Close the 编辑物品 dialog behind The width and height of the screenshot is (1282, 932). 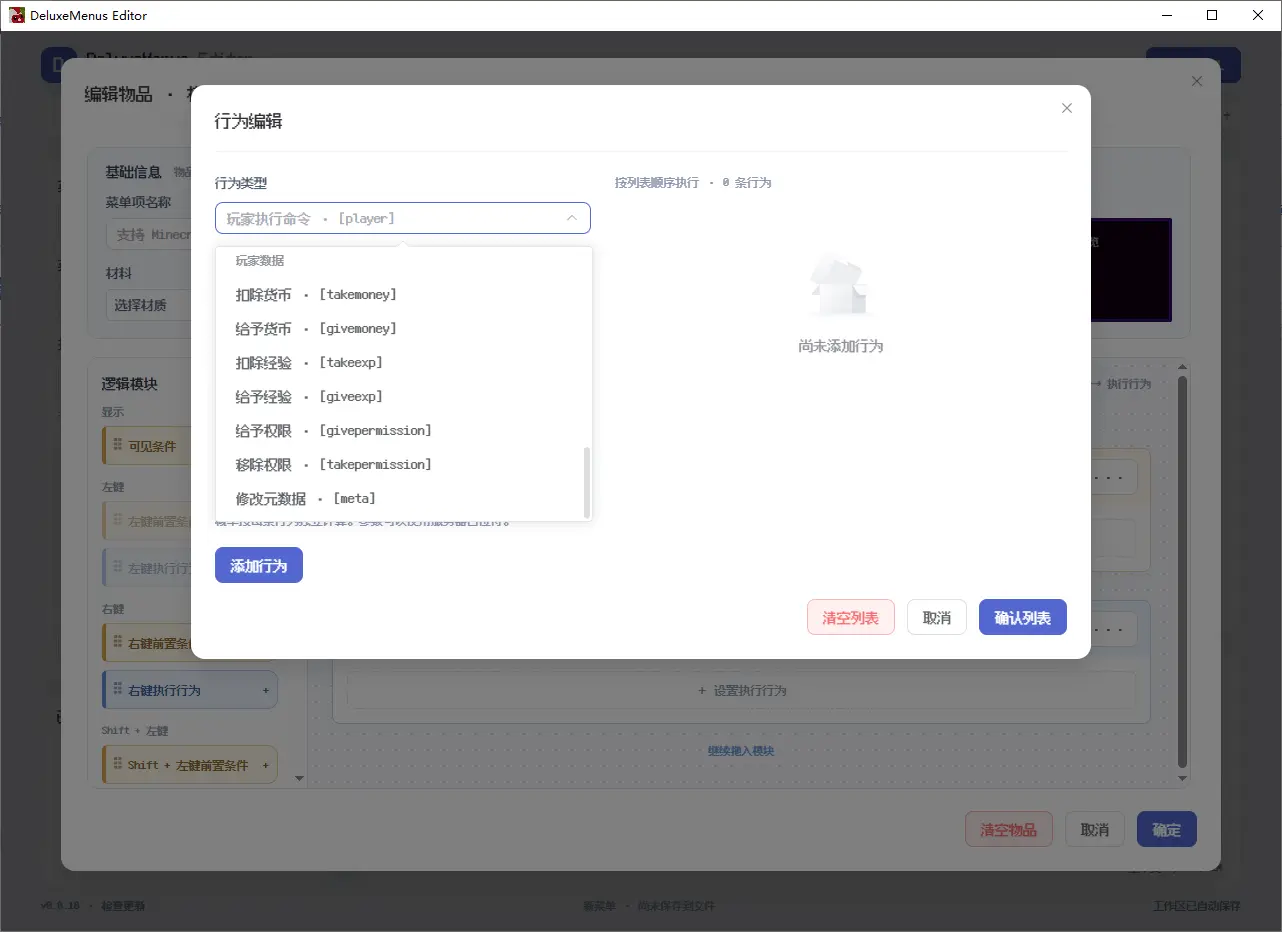1197,82
